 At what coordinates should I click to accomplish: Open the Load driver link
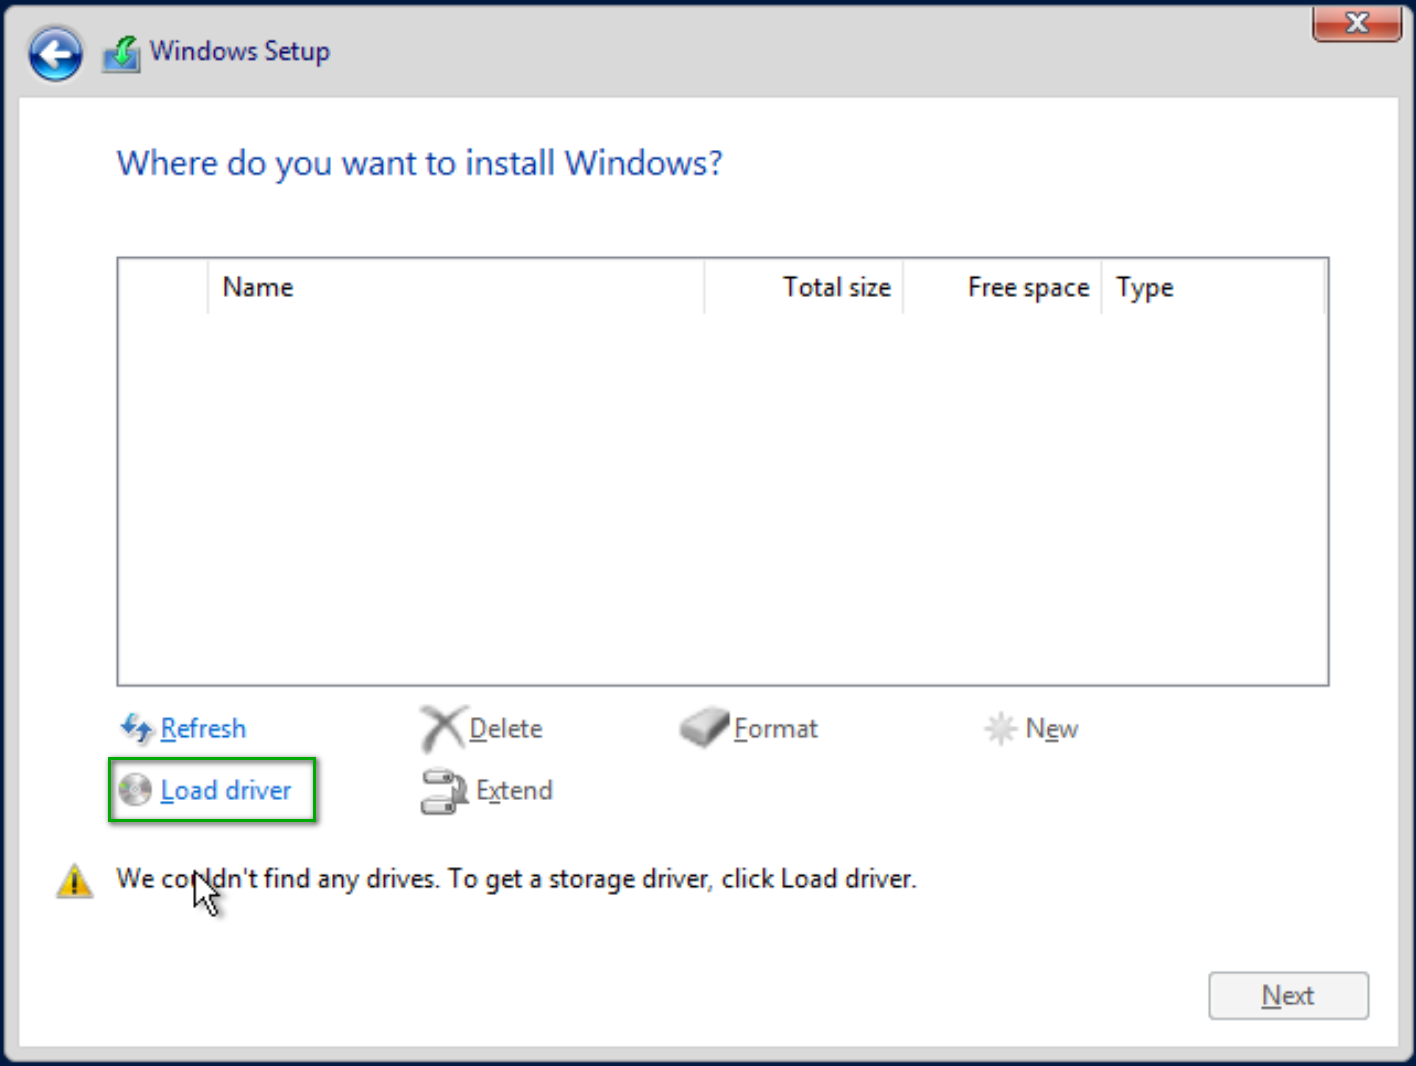226,790
